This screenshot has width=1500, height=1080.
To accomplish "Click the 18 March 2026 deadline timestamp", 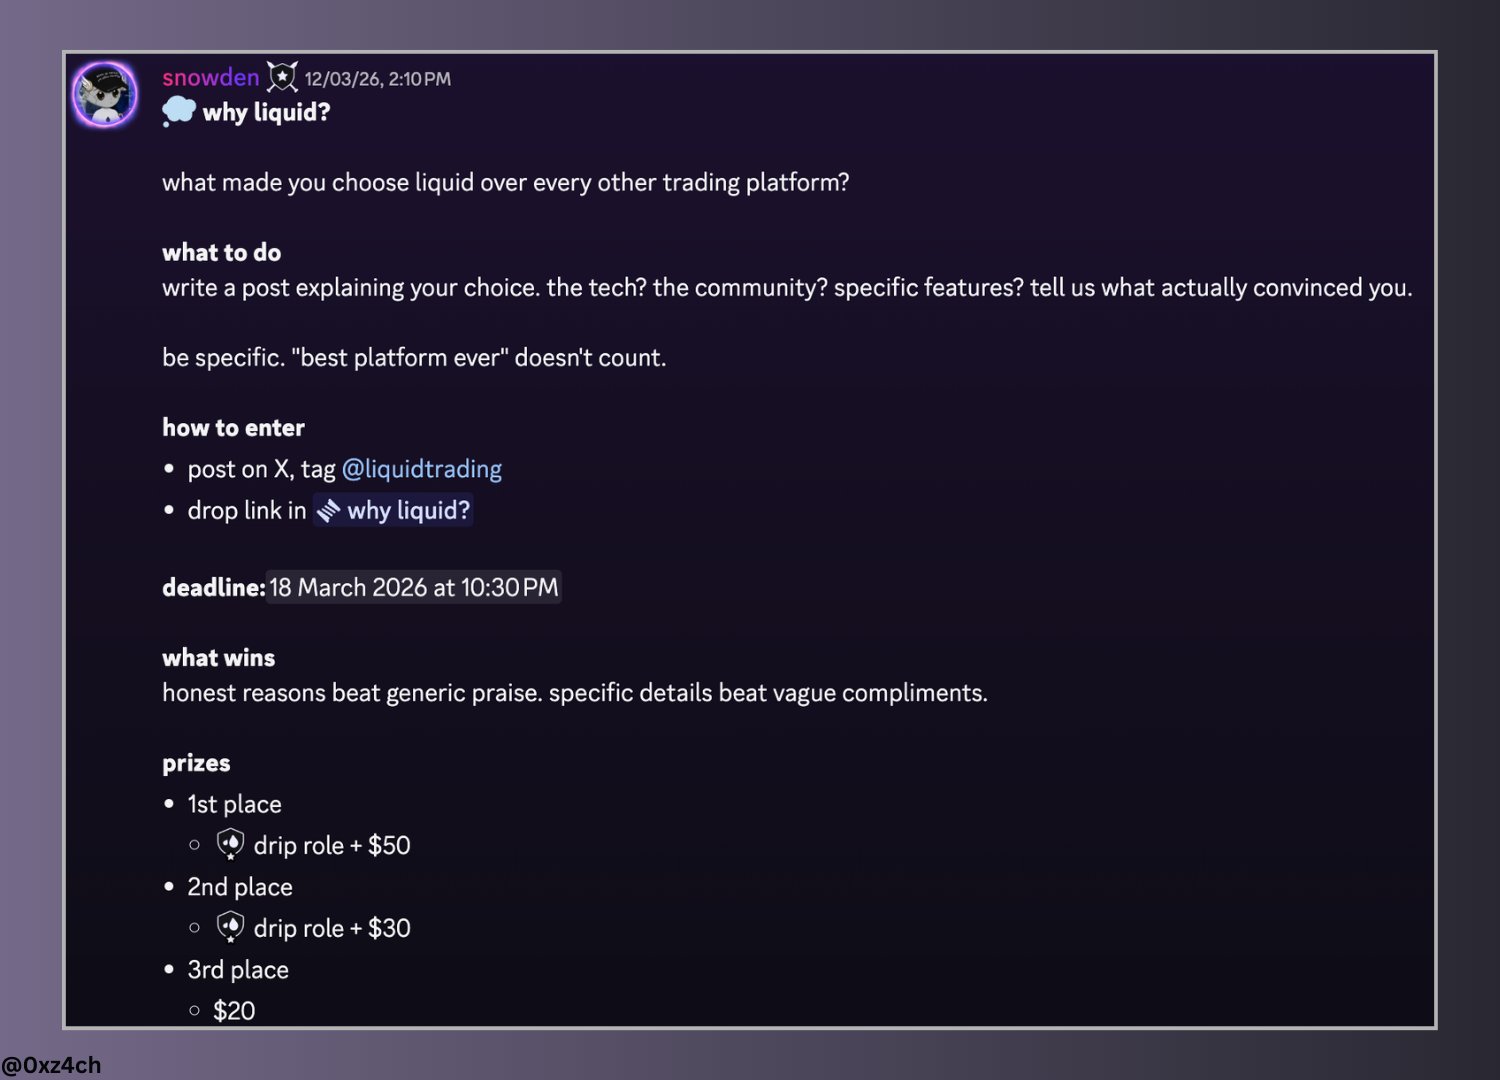I will coord(413,587).
